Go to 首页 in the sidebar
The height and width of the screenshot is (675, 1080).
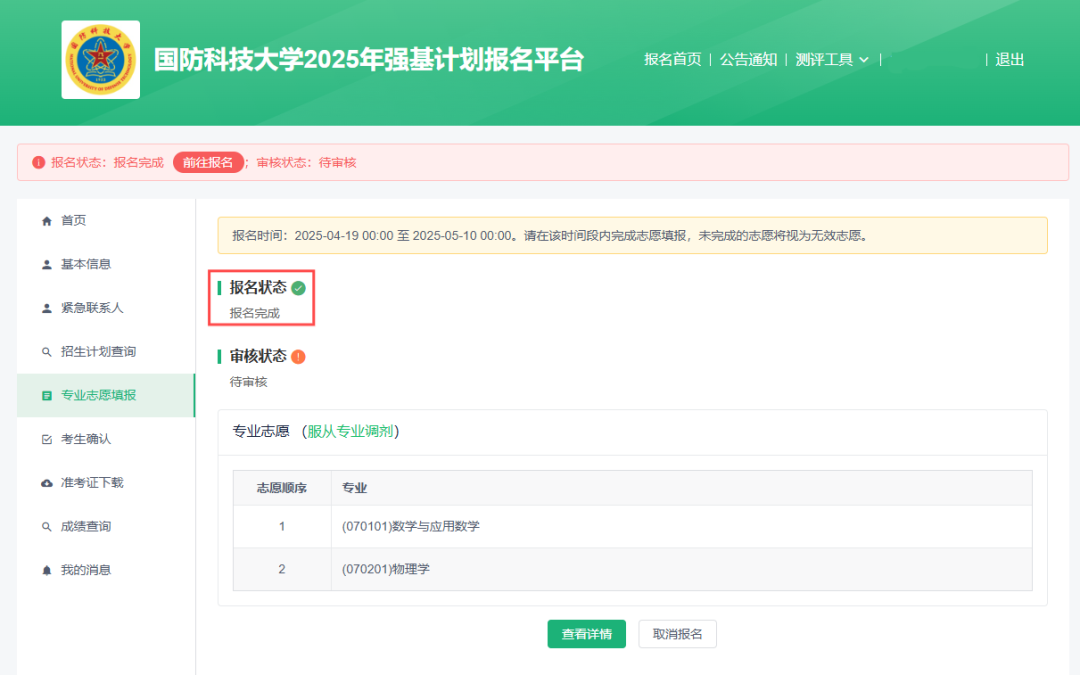point(106,220)
